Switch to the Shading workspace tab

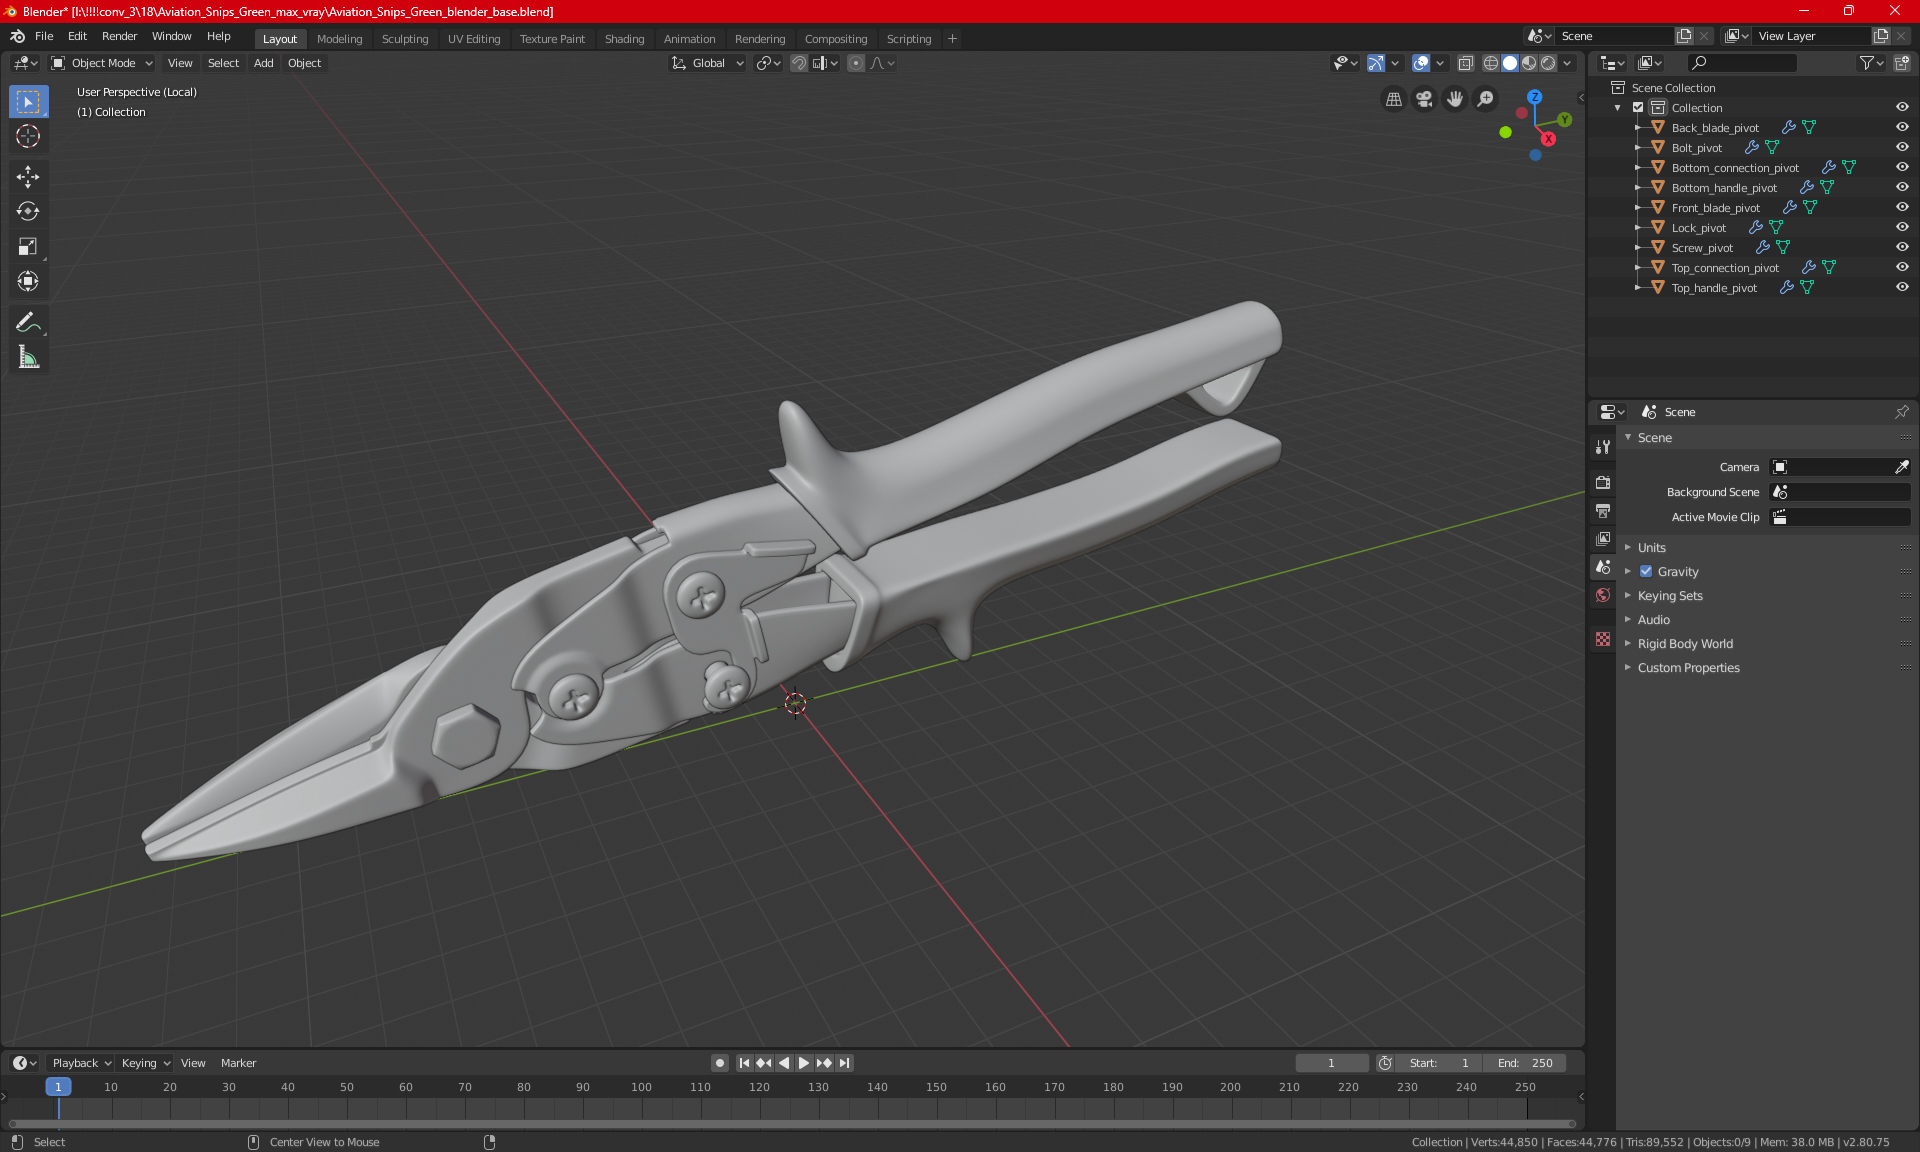624,39
